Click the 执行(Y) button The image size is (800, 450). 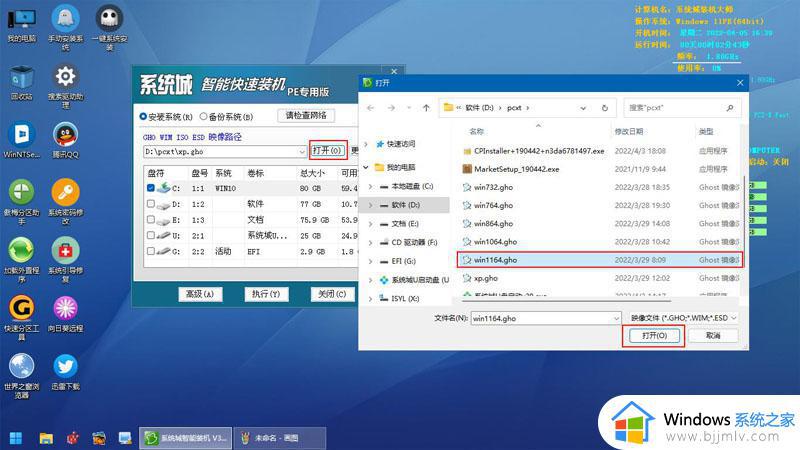[x=266, y=294]
